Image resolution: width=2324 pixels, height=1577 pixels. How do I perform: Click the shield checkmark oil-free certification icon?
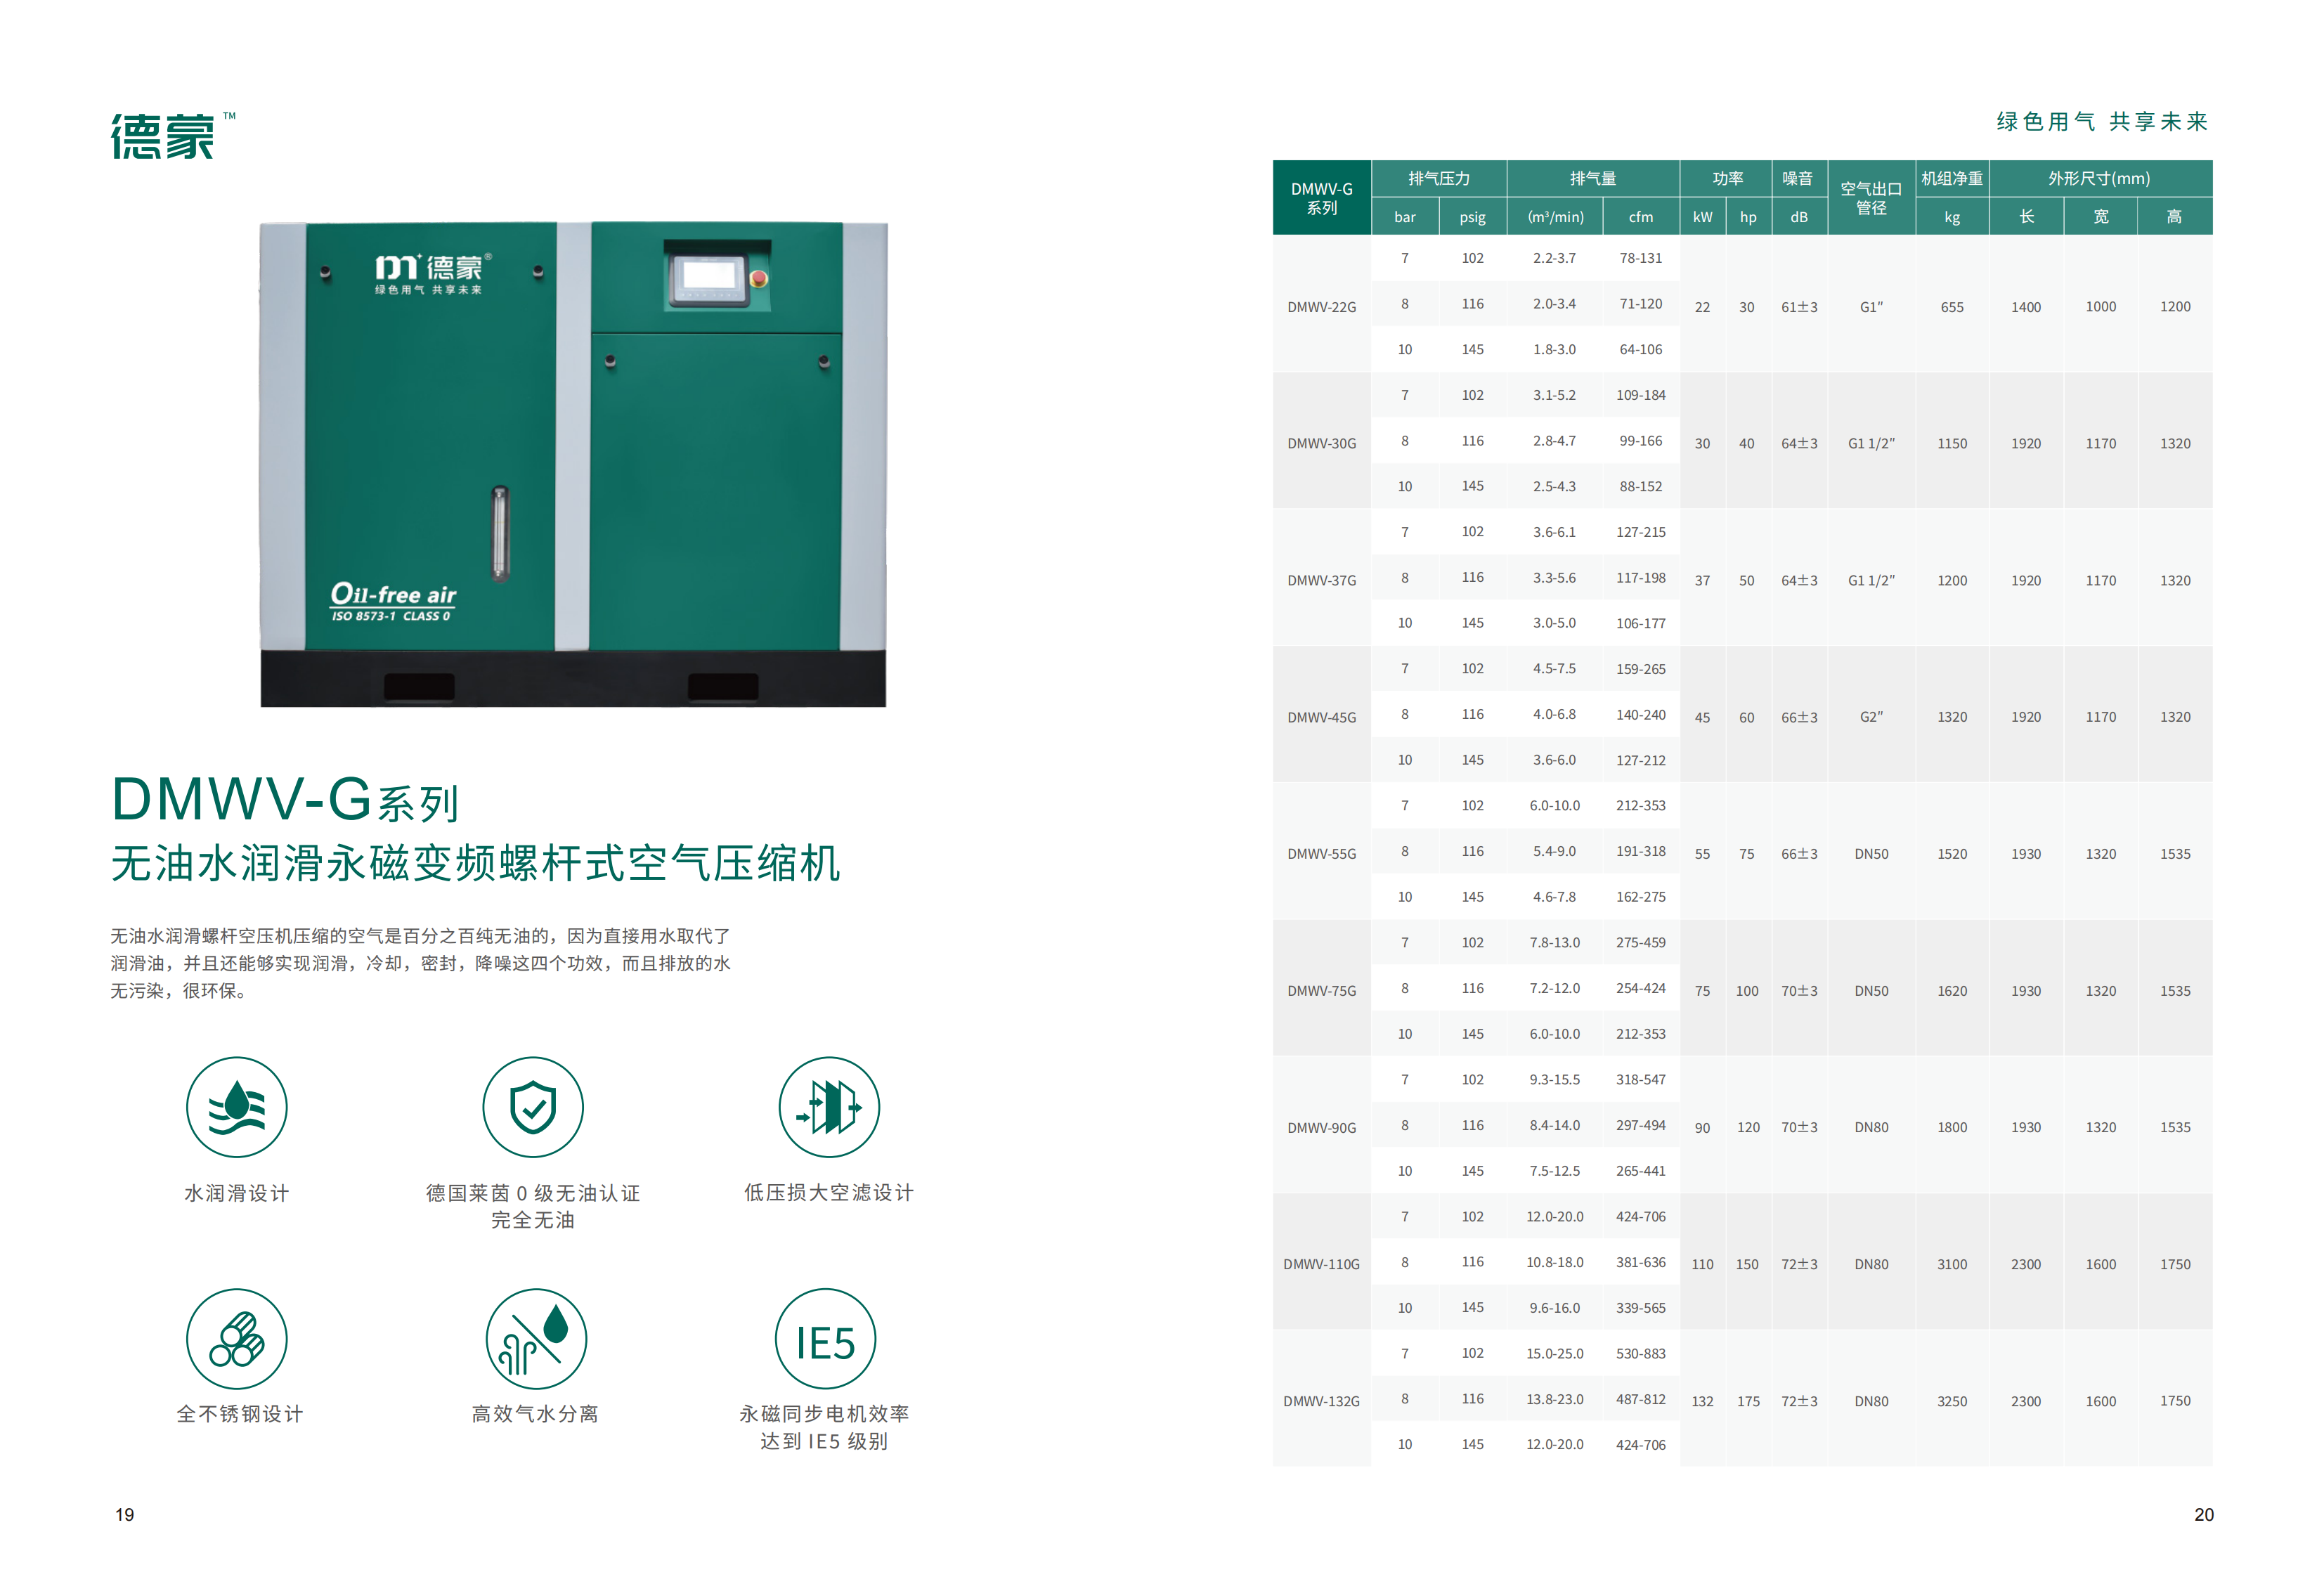pos(533,1107)
